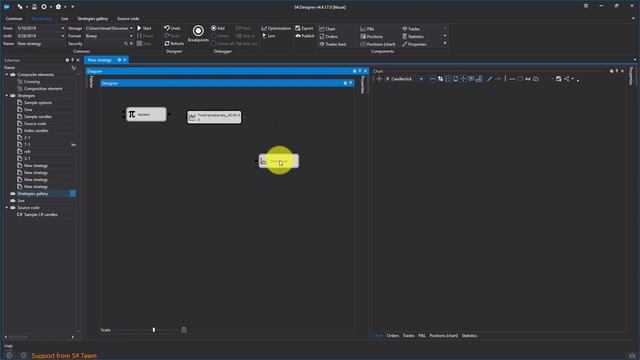Open the Trades feed component
640x360 pixels.
(x=333, y=44)
